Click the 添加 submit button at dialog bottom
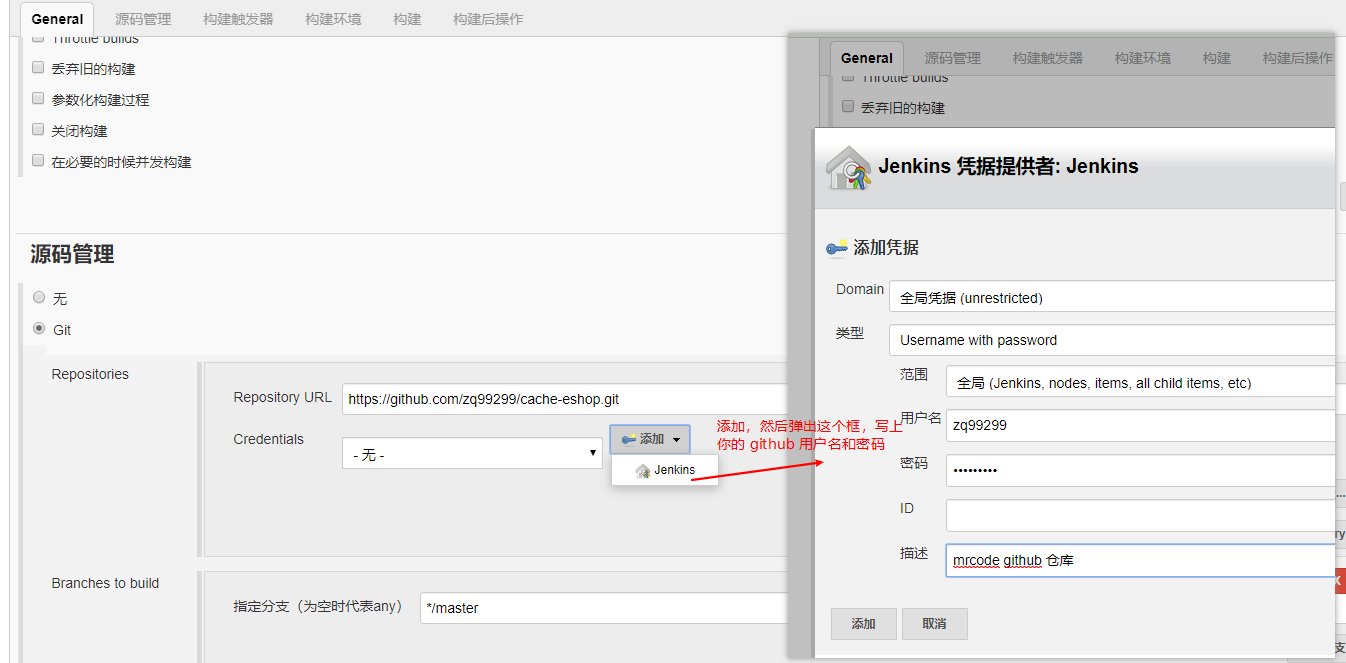The width and height of the screenshot is (1346, 663). [x=863, y=624]
